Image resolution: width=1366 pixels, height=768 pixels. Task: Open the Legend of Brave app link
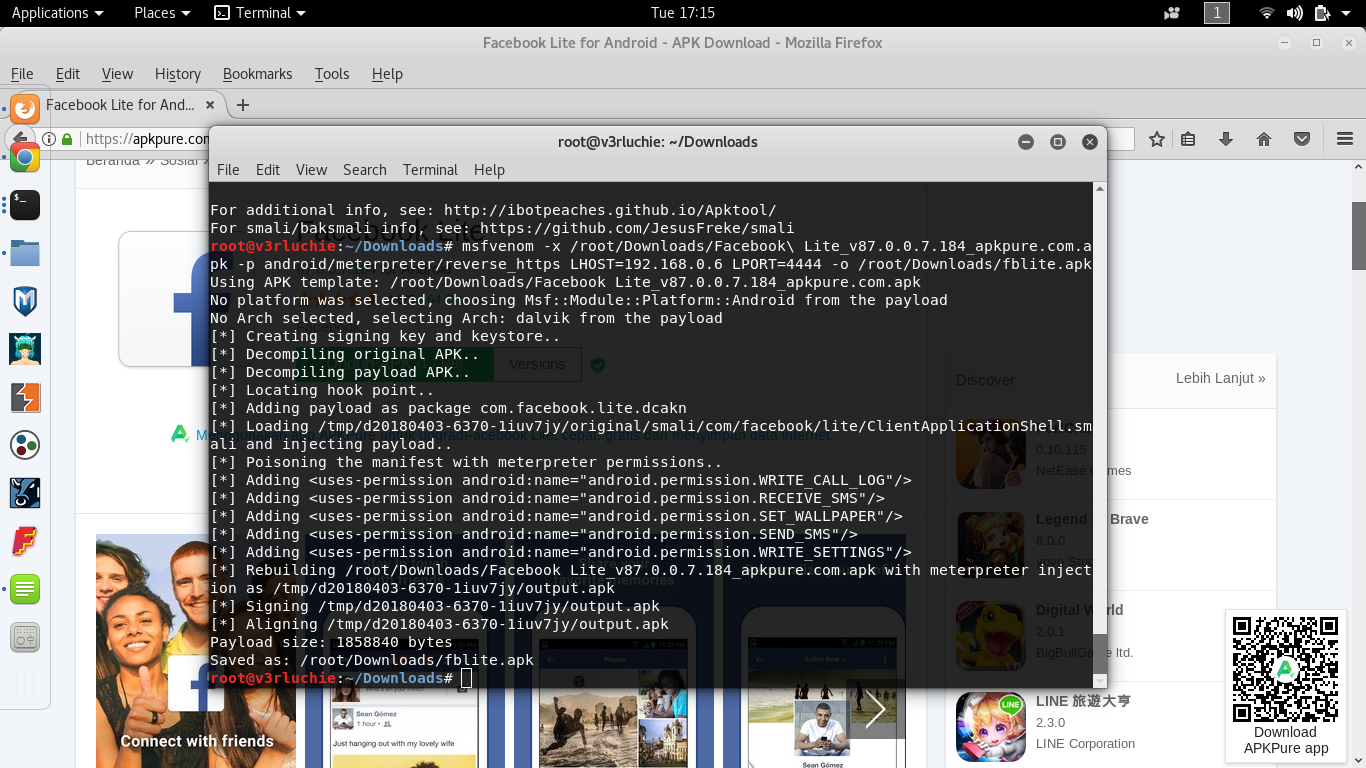(1092, 519)
